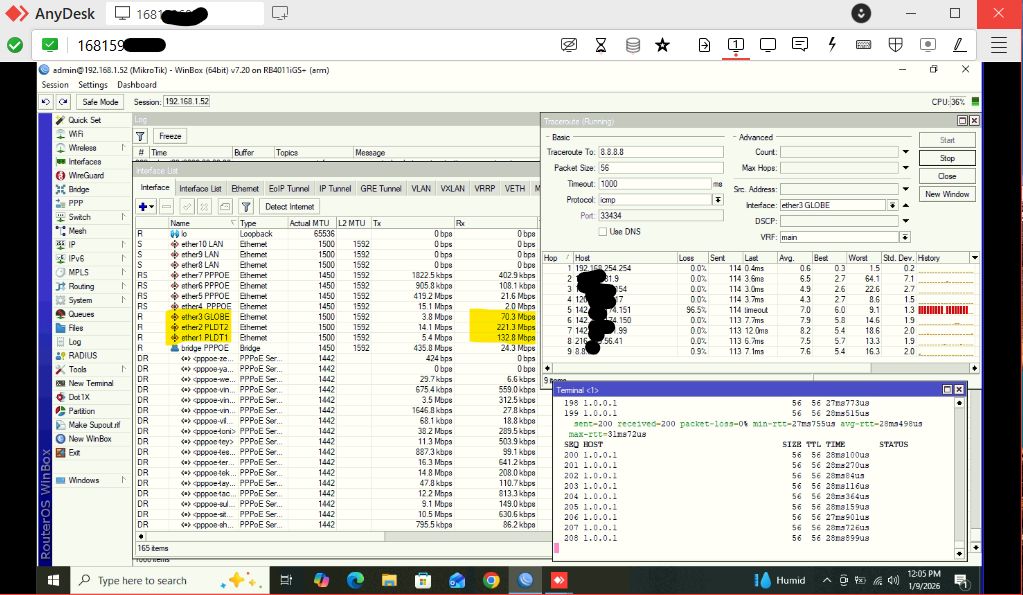Click the AnyDesk keyboard settings icon
Viewport: 1023px width, 595px height.
click(863, 45)
